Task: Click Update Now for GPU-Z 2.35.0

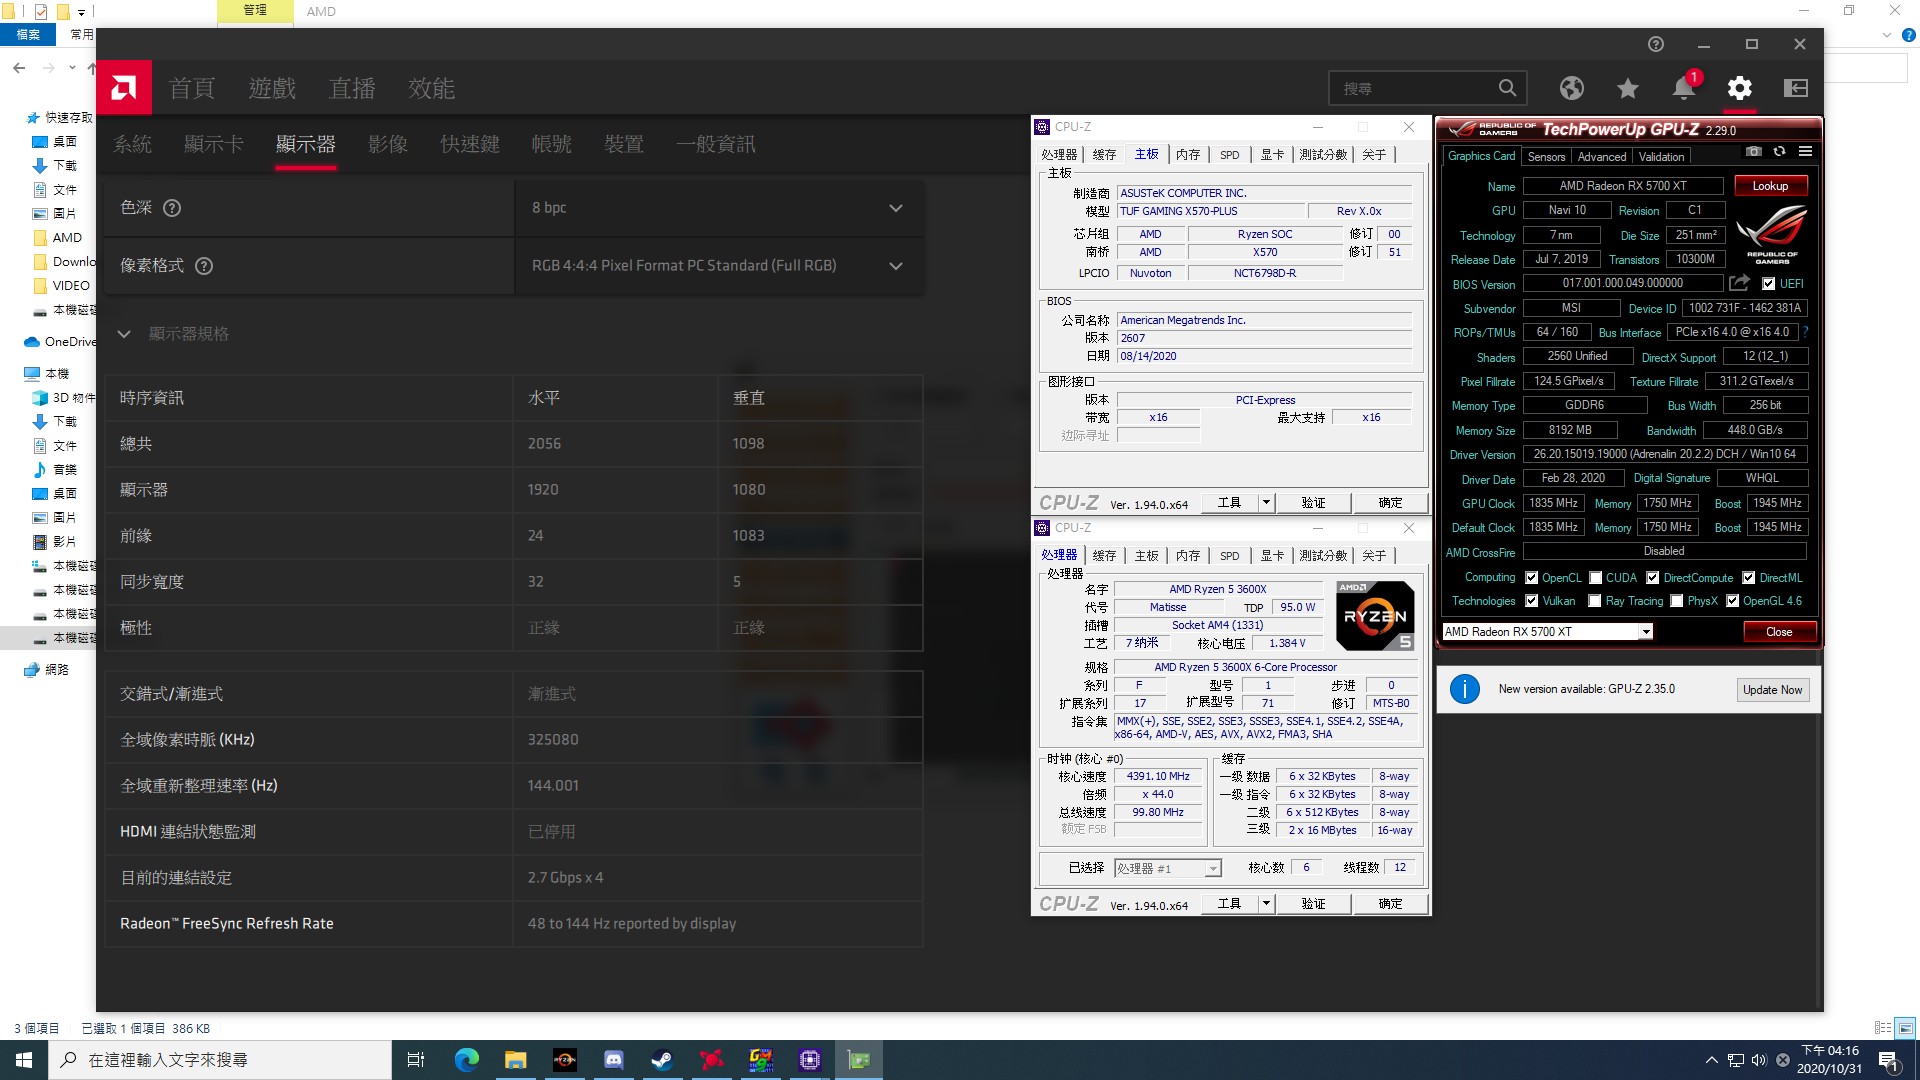Action: 1772,690
